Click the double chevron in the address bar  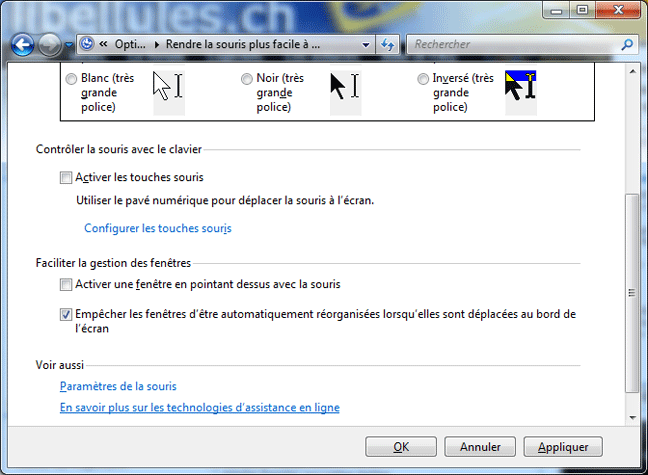click(x=103, y=44)
